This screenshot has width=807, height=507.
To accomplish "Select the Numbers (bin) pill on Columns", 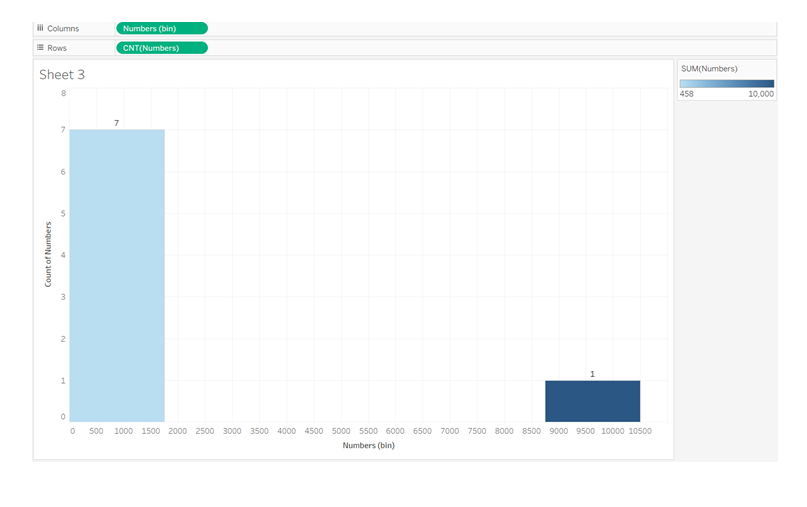I will click(161, 28).
